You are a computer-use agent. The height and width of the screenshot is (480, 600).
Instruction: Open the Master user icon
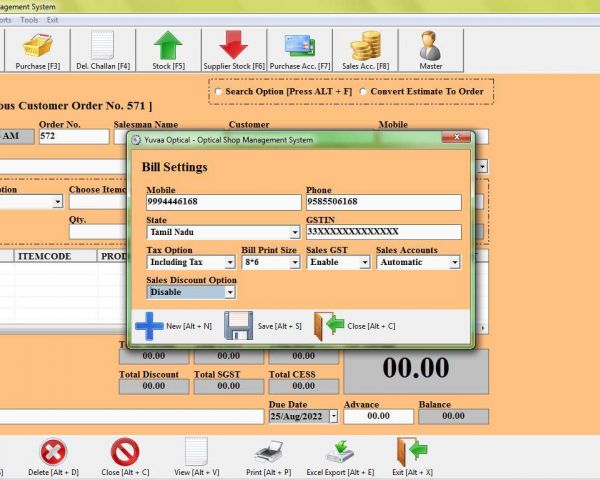pos(431,46)
